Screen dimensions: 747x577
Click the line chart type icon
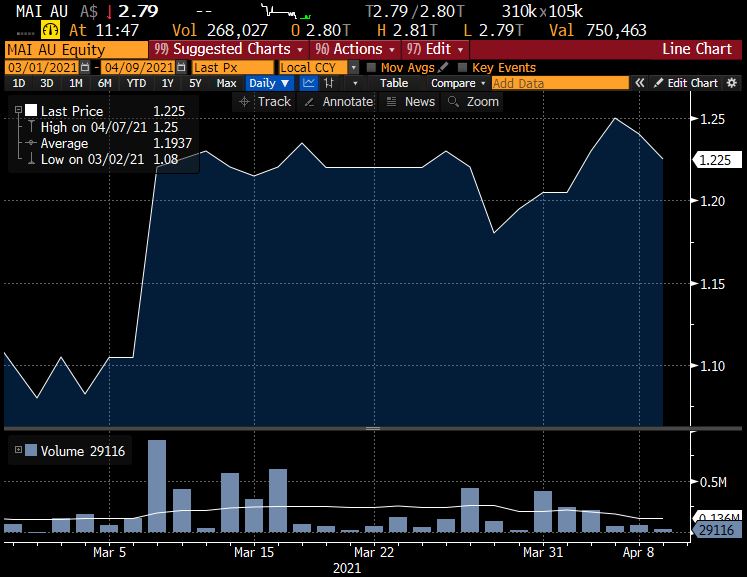309,83
